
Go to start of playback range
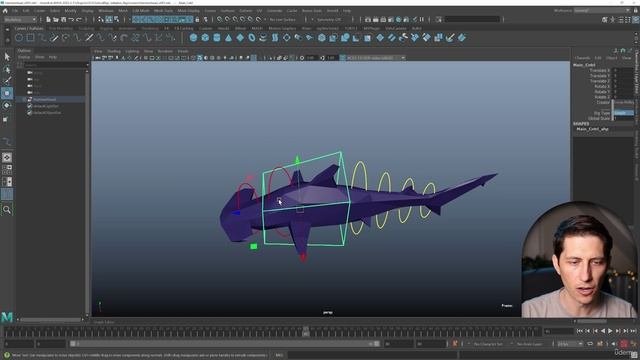580,331
